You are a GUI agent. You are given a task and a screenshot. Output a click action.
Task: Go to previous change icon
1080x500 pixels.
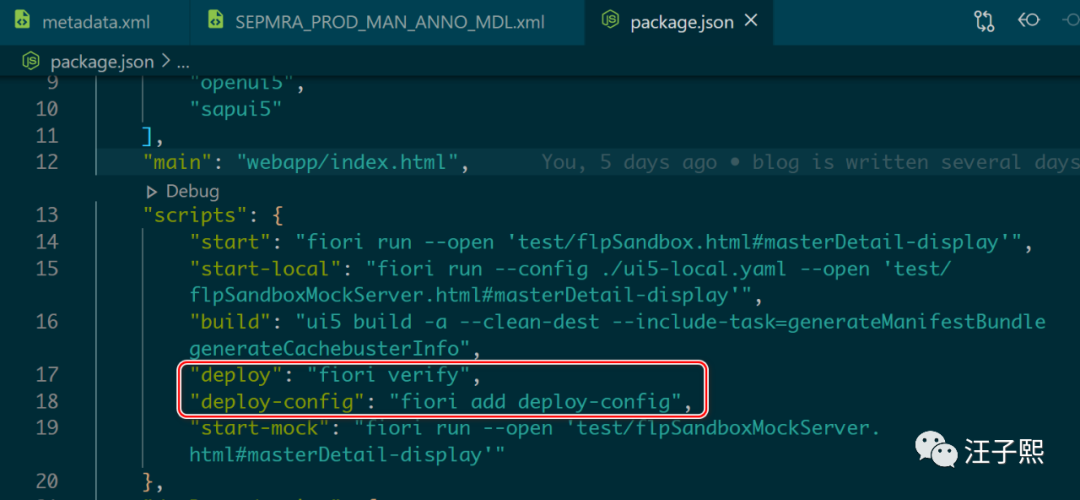(x=1028, y=21)
